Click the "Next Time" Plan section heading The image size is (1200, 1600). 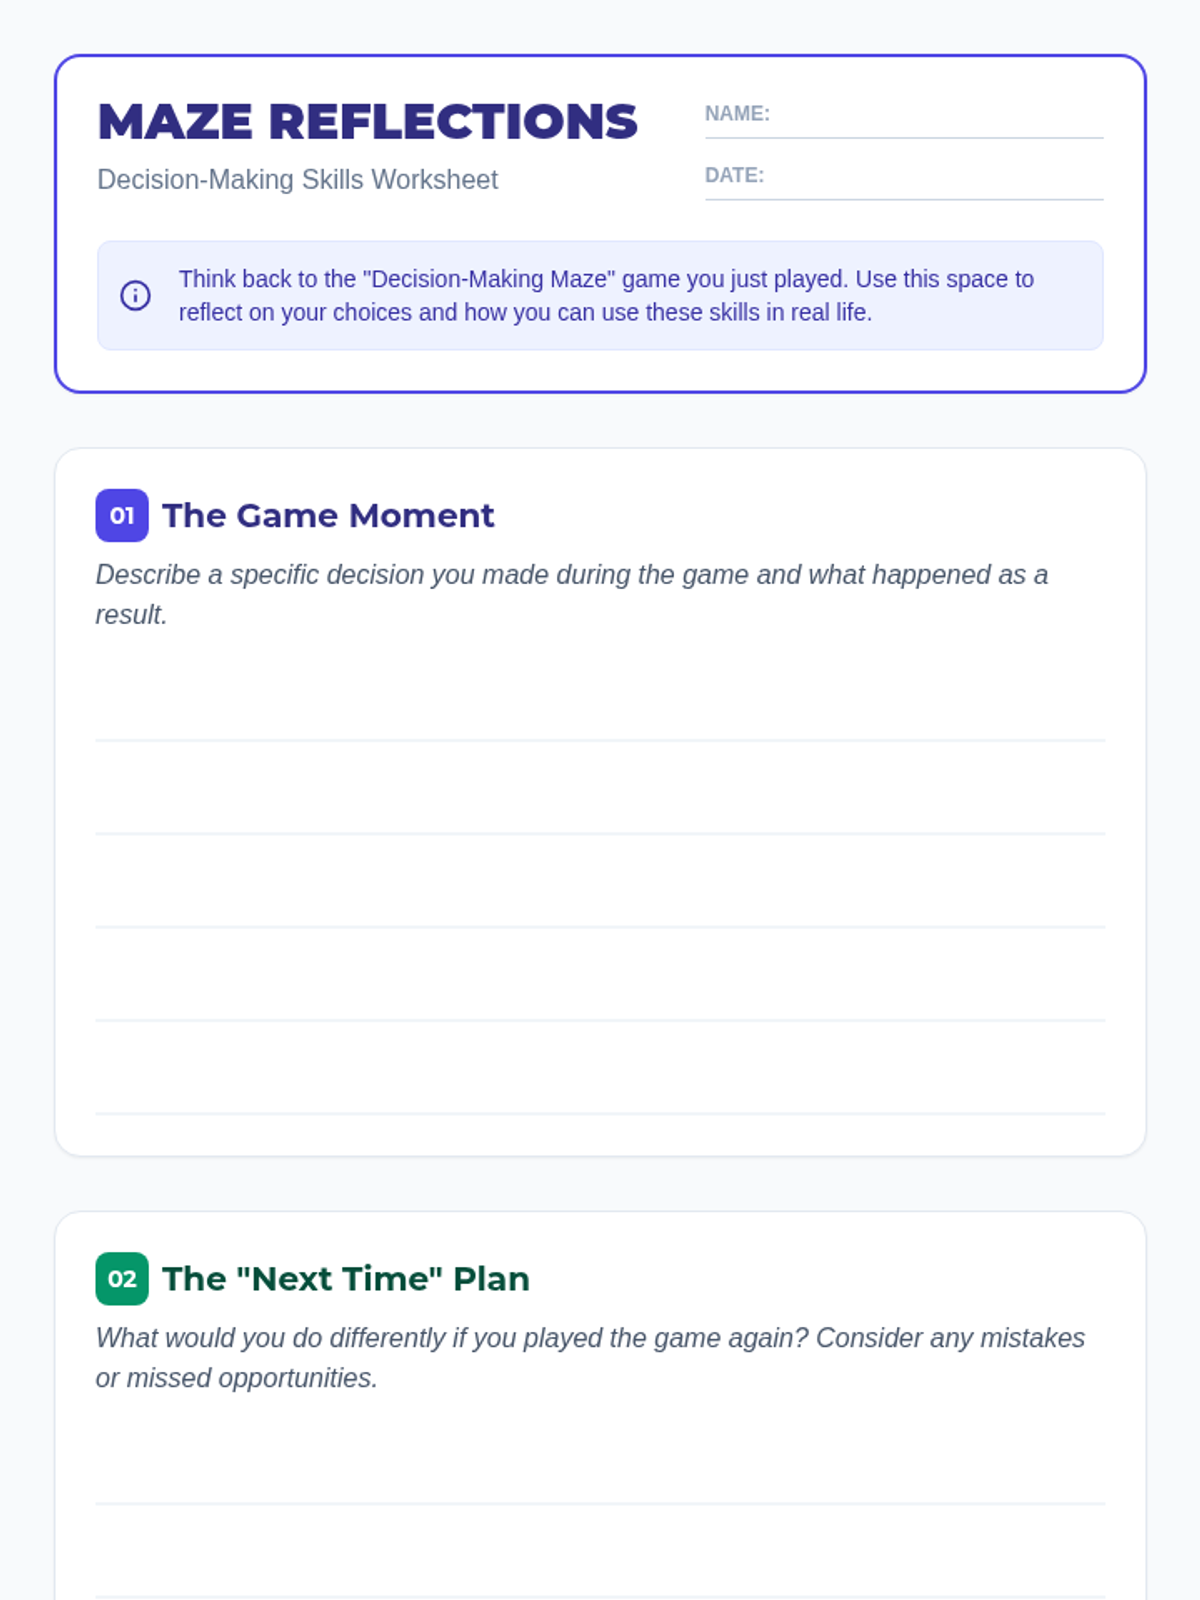[345, 1278]
